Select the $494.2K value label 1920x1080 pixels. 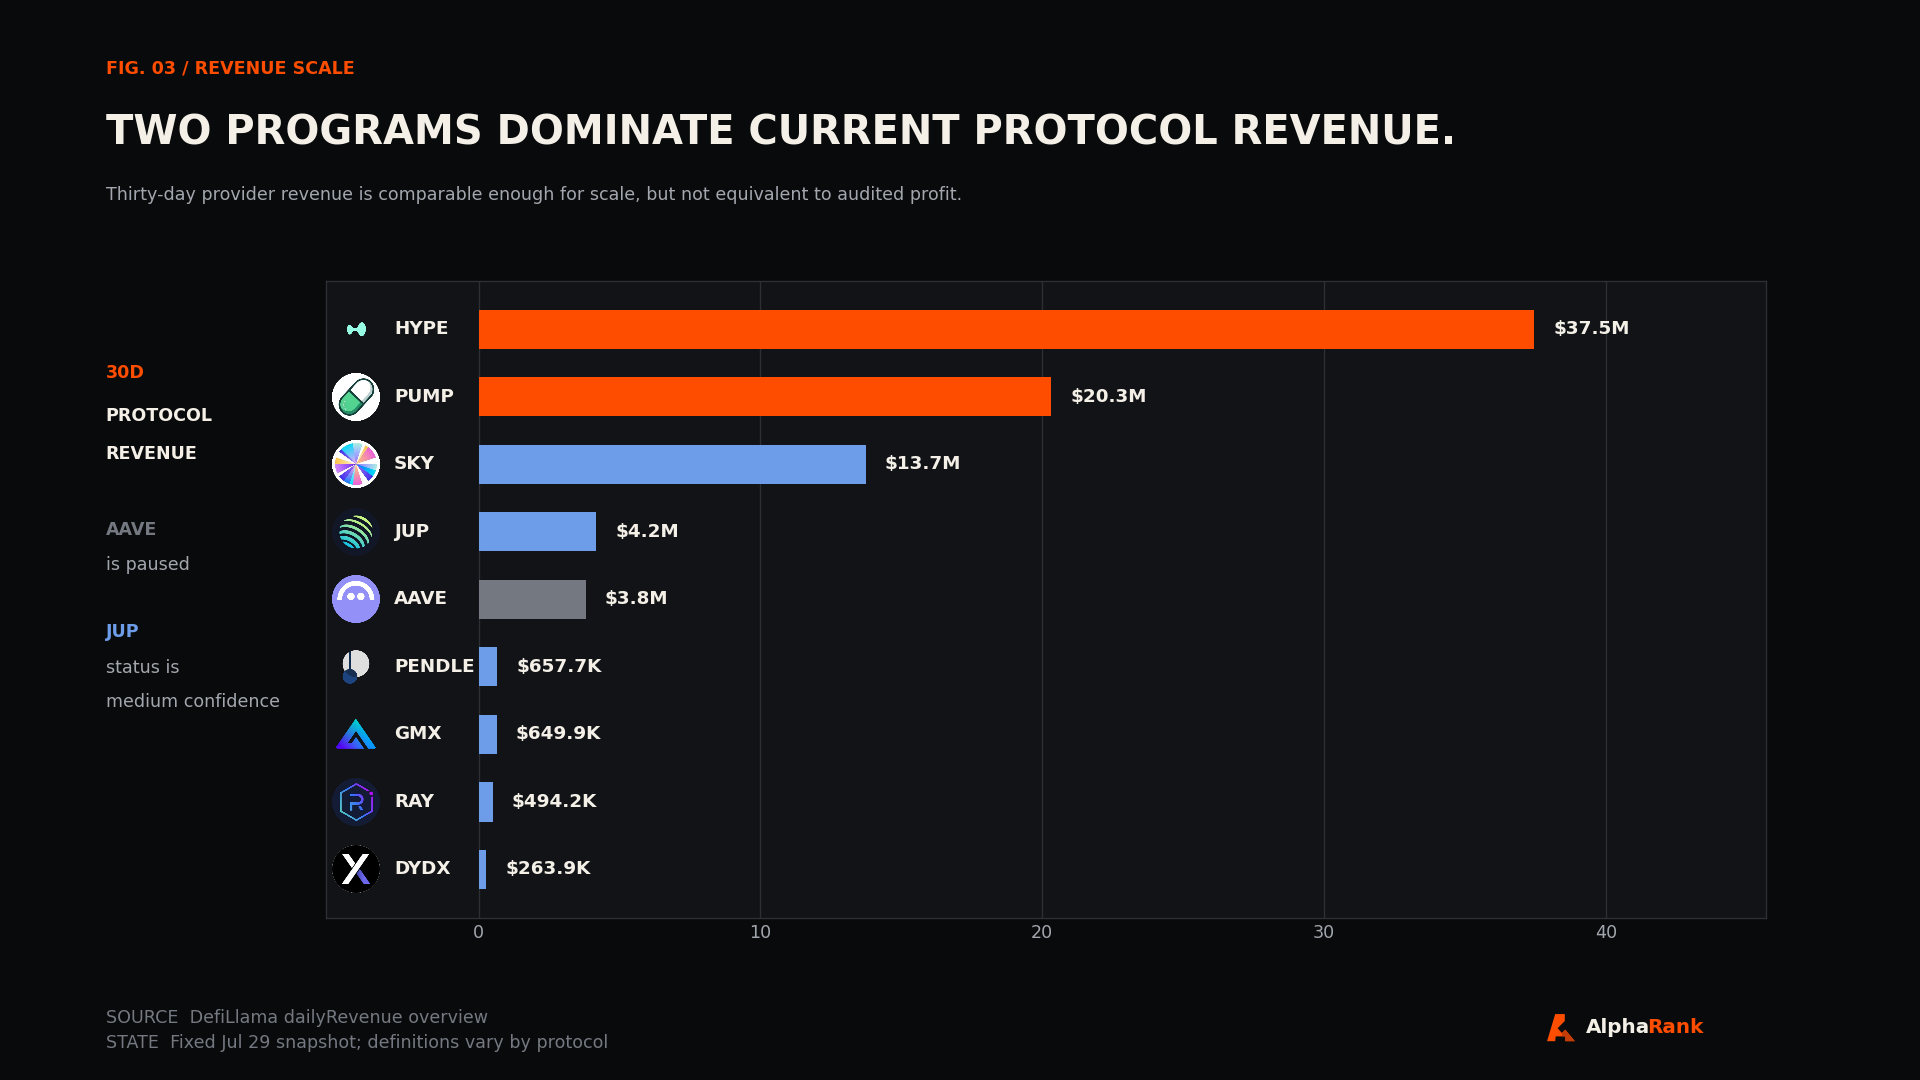[554, 801]
